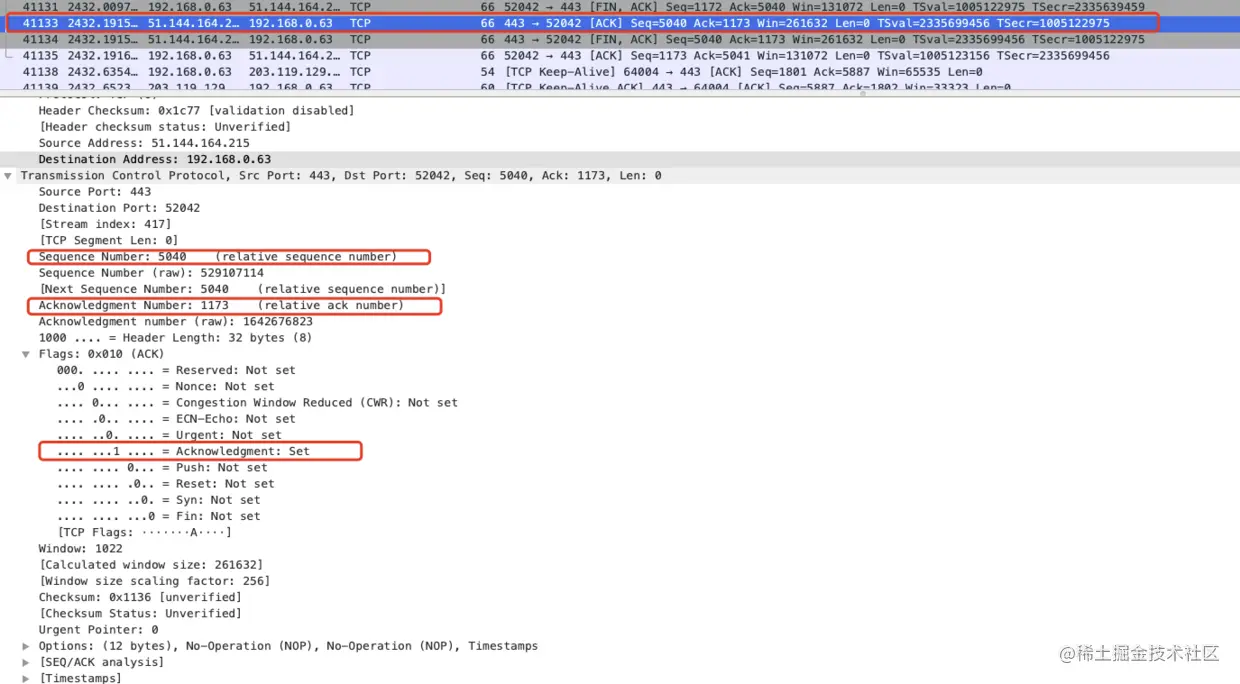
Task: Select Destination Address: 192.168.0.63 line
Action: [154, 159]
